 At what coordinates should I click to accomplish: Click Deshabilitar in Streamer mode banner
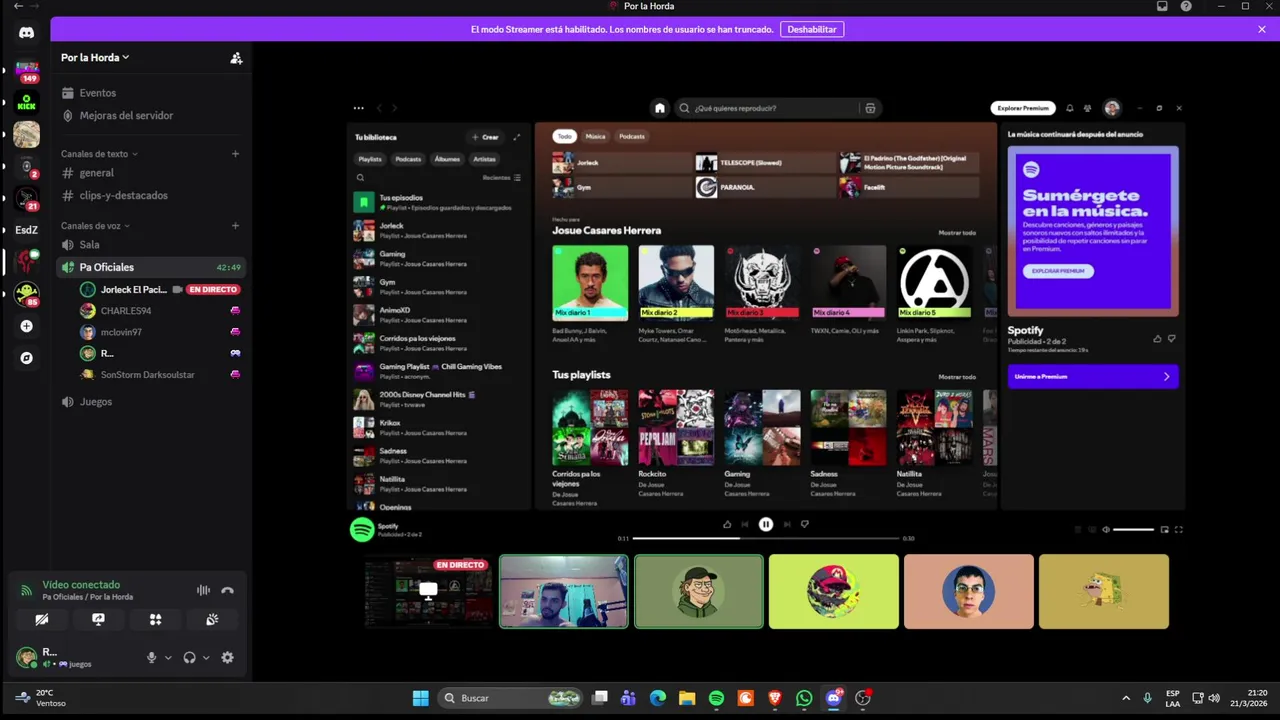coord(812,29)
